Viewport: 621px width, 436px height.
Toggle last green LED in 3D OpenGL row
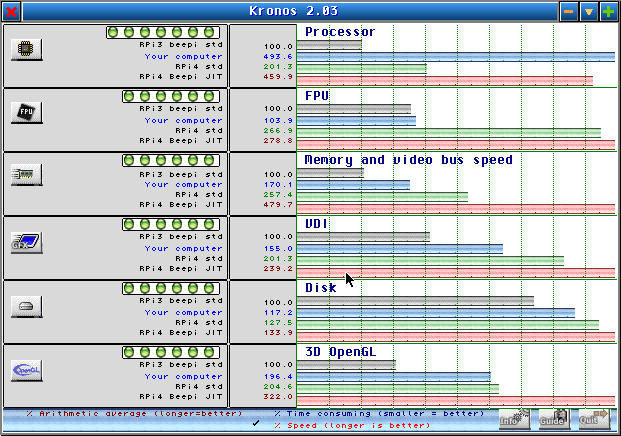(209, 352)
